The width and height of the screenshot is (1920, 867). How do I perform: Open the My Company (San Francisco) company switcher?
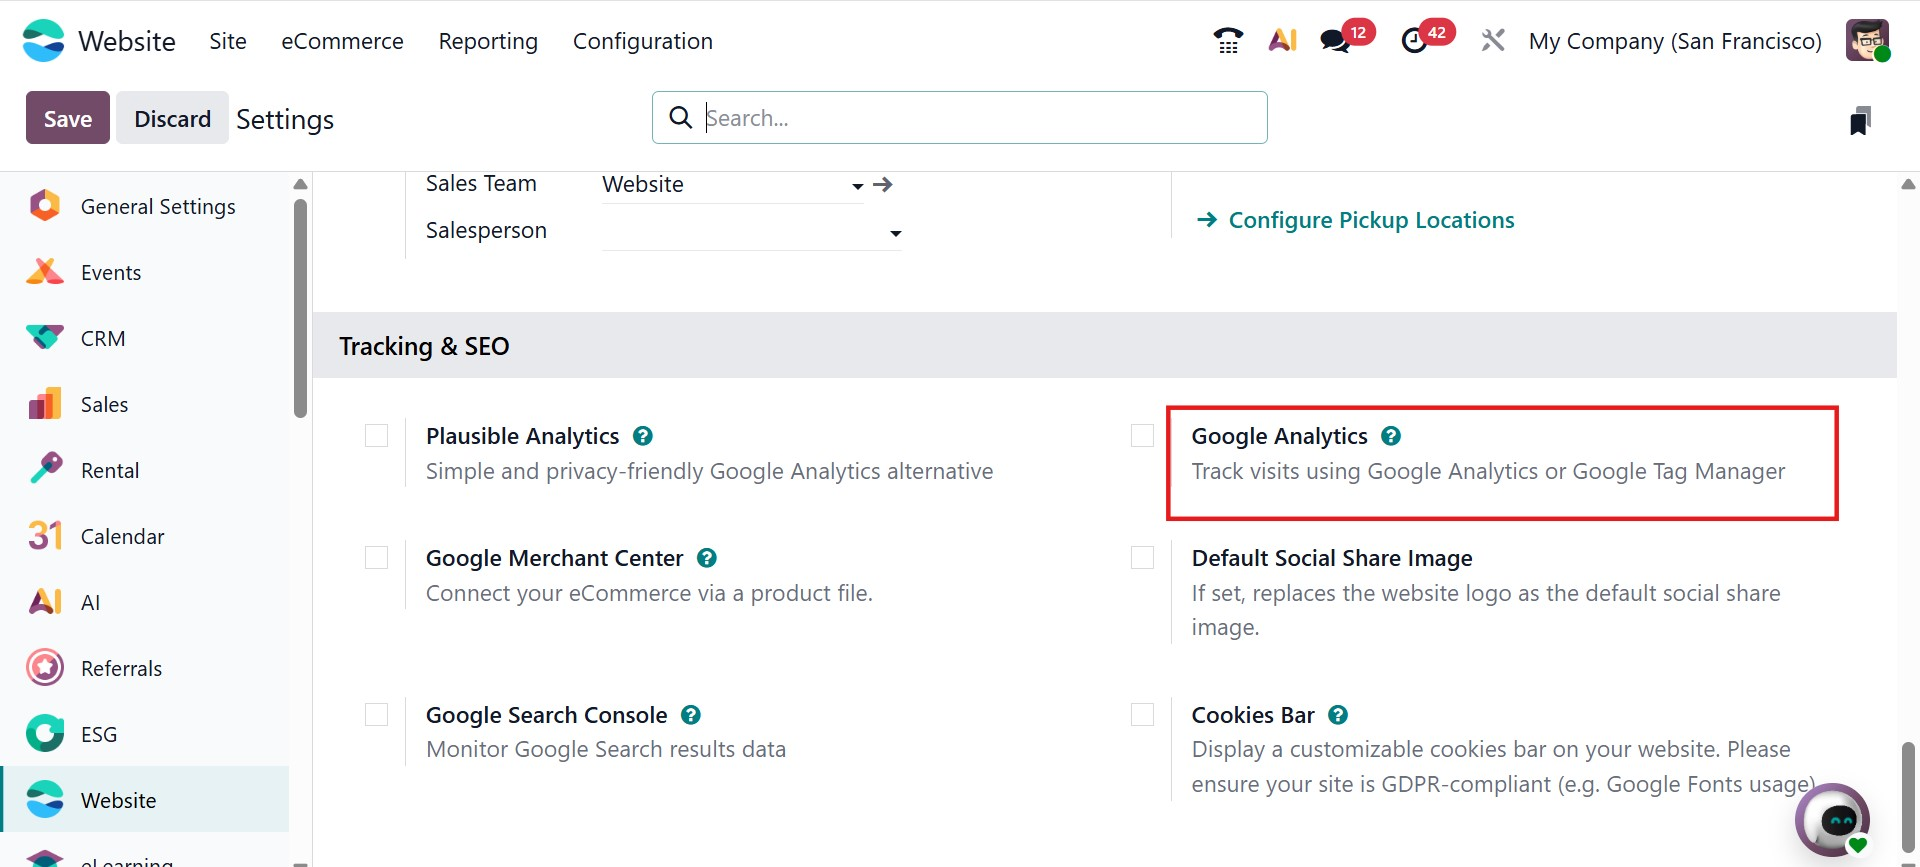1675,41
